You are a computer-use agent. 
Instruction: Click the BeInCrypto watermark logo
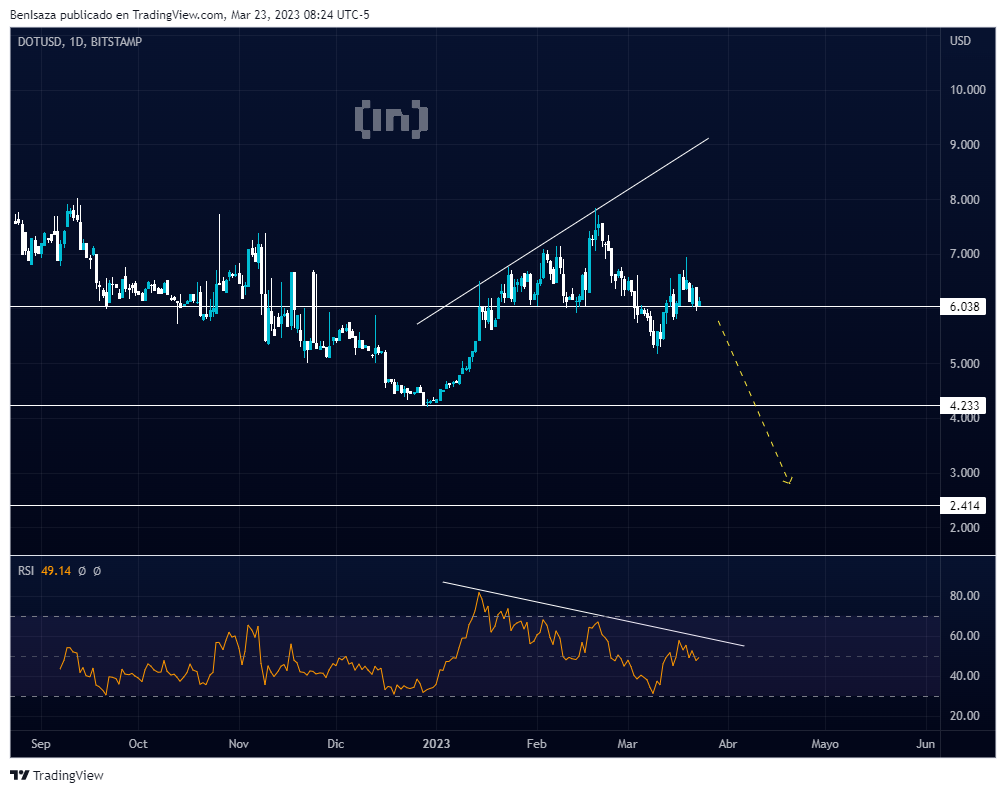[391, 119]
